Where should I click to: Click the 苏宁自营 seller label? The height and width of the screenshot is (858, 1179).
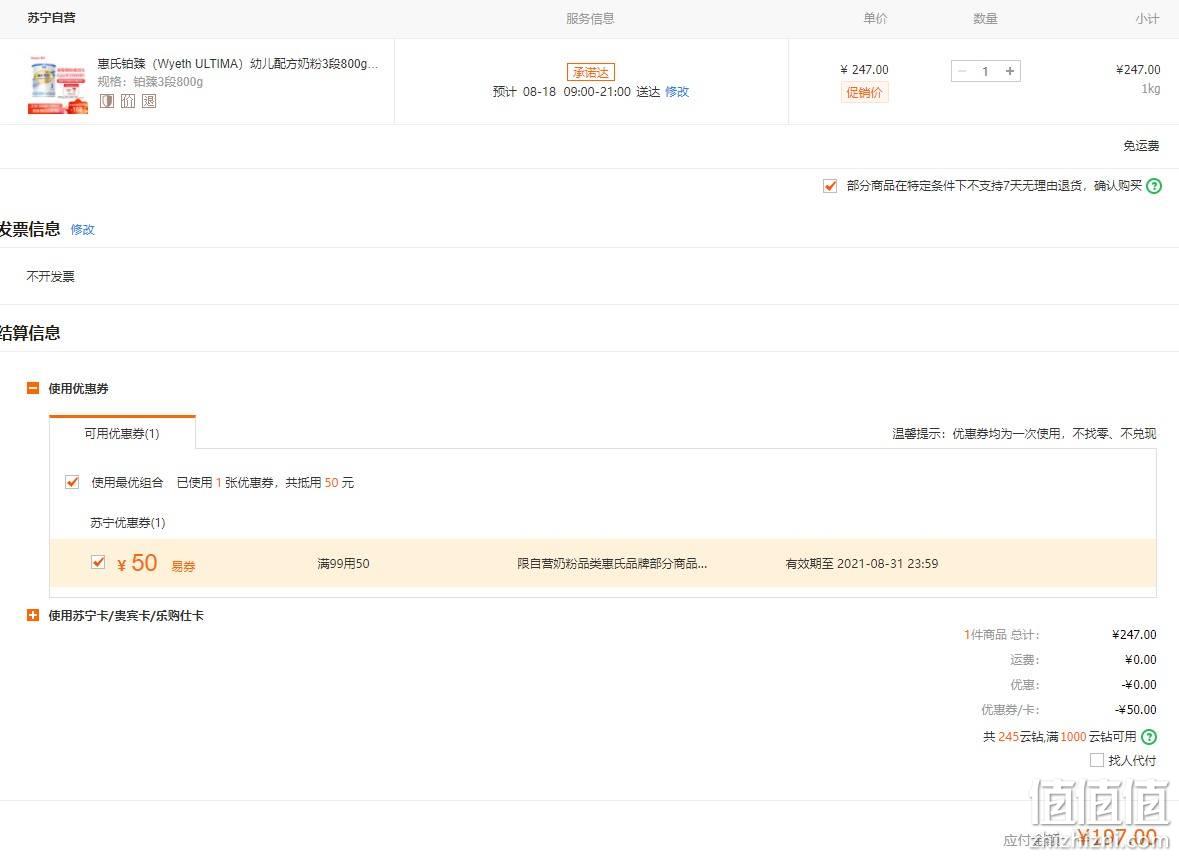[x=52, y=17]
